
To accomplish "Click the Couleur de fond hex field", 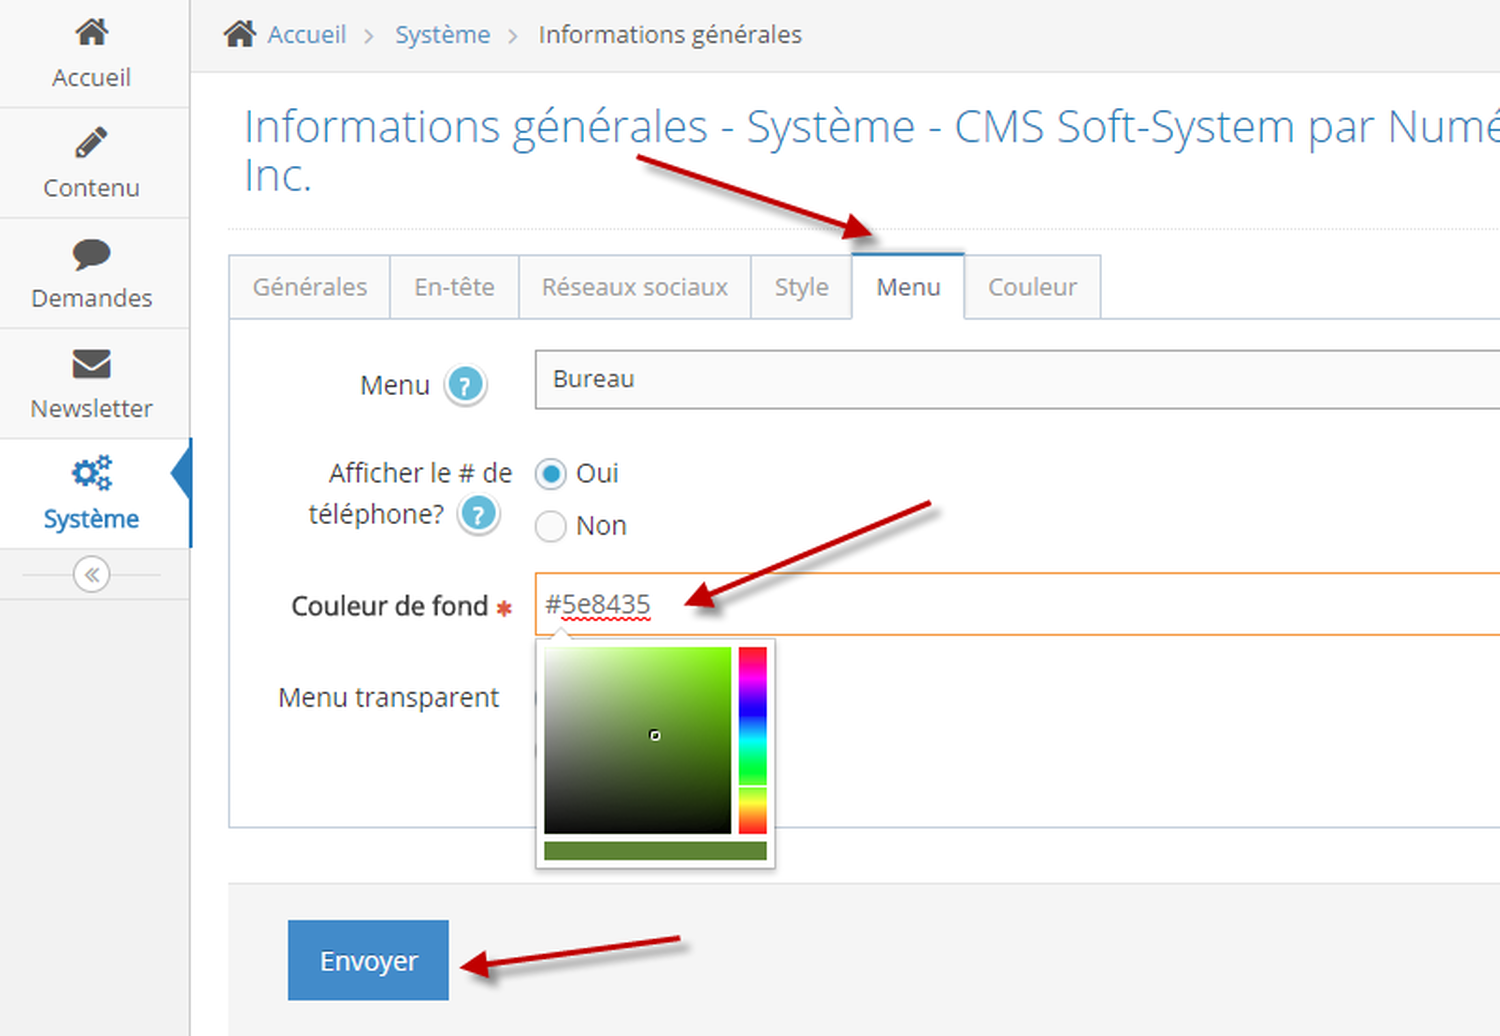I will 1017,604.
